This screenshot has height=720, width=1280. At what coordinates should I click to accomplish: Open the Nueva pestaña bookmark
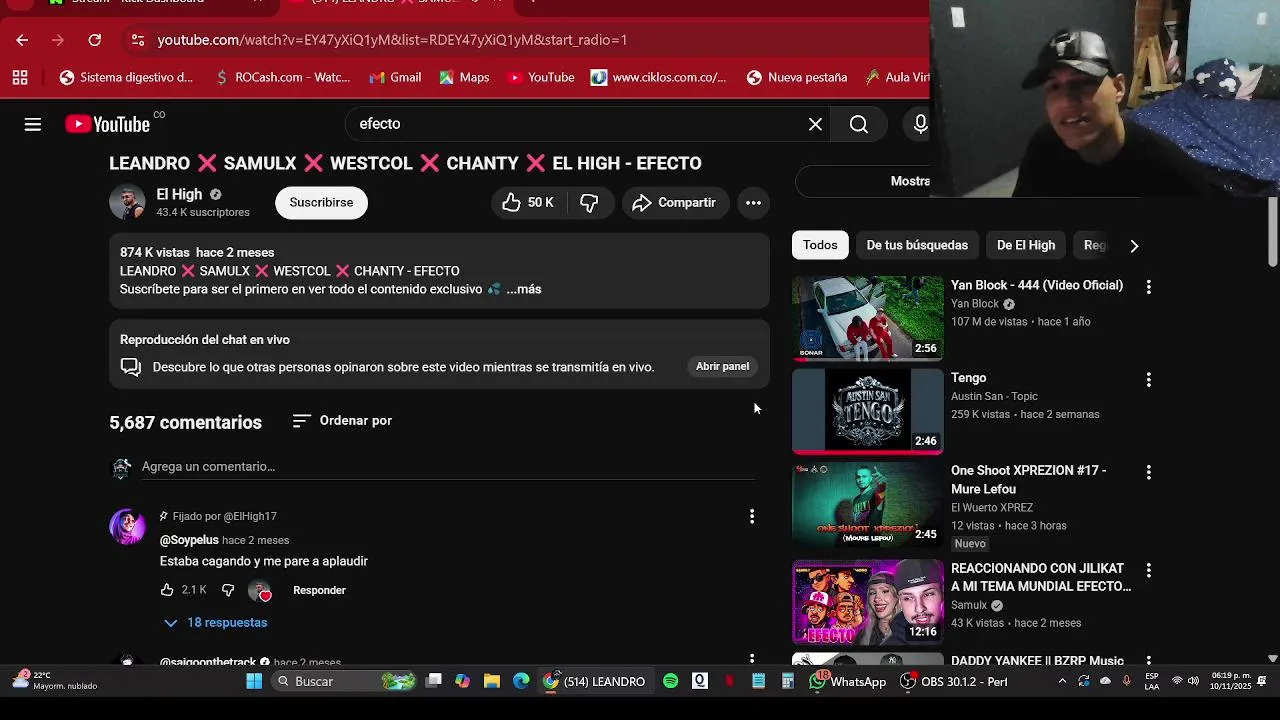click(x=797, y=77)
